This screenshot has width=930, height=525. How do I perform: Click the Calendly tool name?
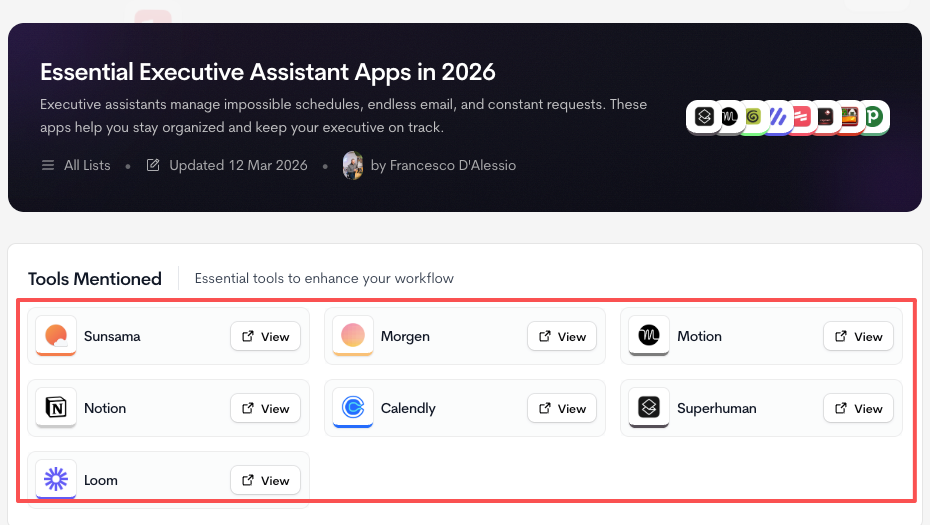pos(408,408)
